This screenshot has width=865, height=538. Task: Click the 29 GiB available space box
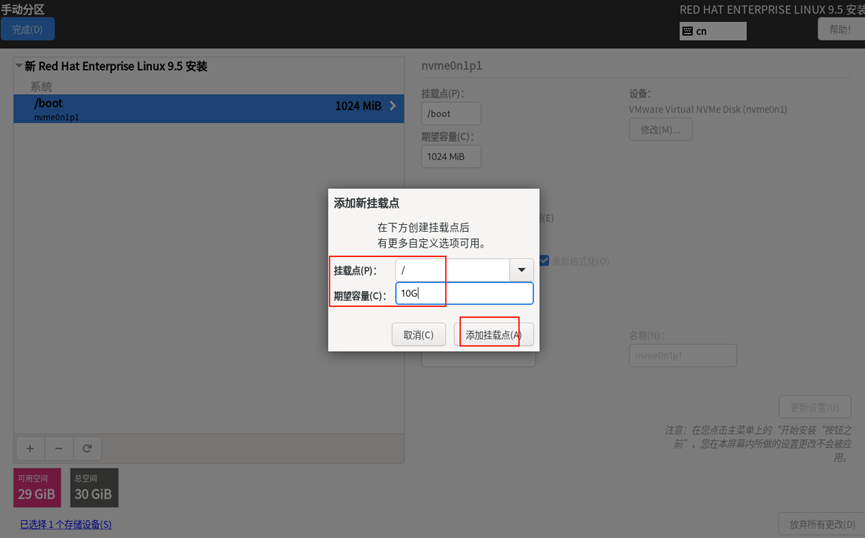[37, 488]
